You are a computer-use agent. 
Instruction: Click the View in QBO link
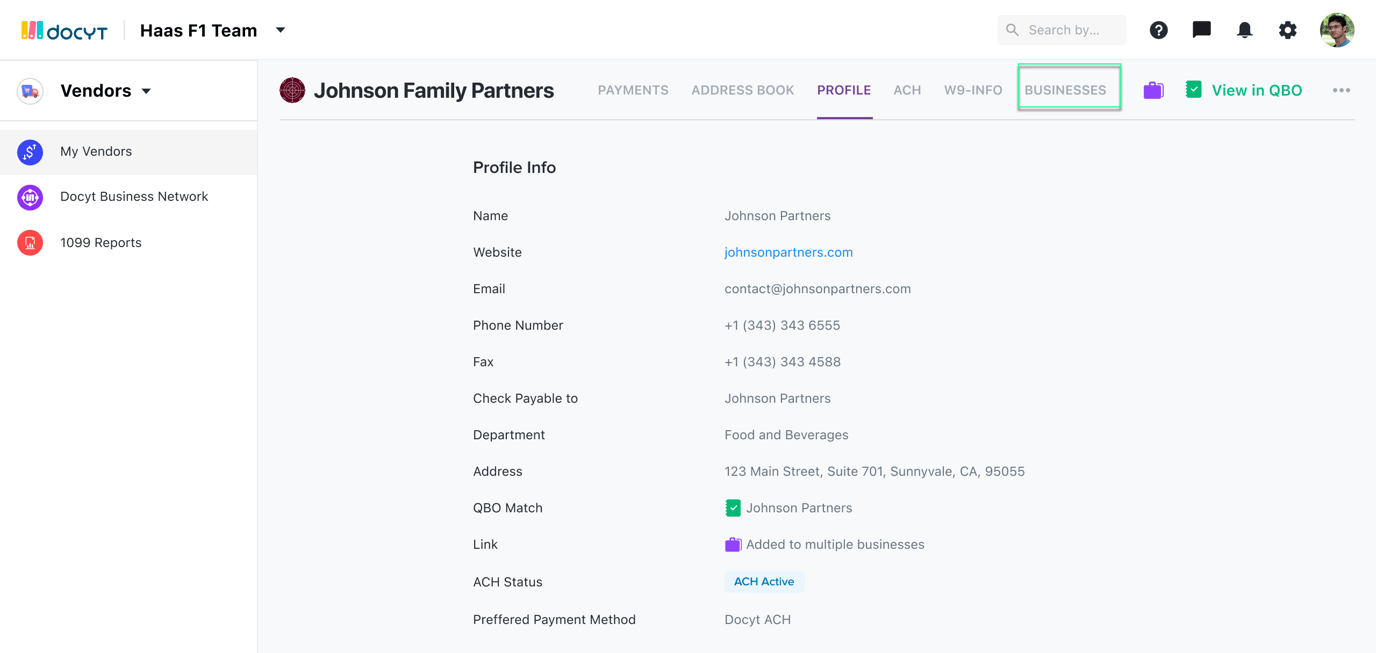point(1257,90)
